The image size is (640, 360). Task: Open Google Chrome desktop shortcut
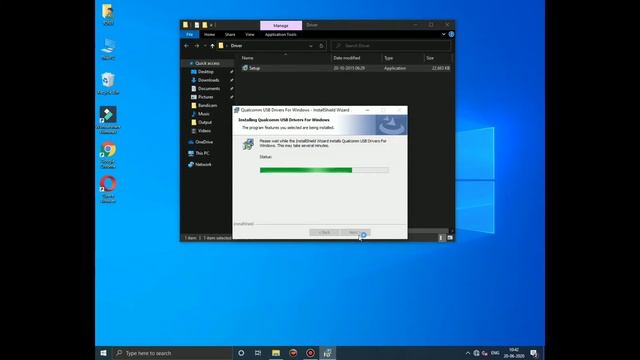pyautogui.click(x=108, y=155)
